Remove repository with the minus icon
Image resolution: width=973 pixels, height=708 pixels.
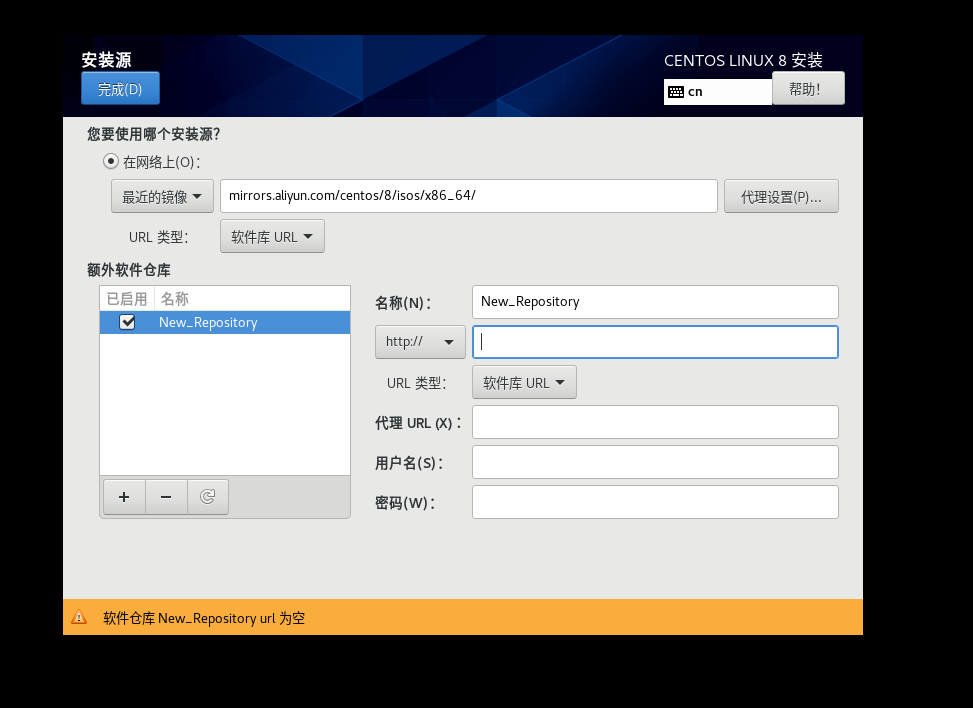(166, 497)
